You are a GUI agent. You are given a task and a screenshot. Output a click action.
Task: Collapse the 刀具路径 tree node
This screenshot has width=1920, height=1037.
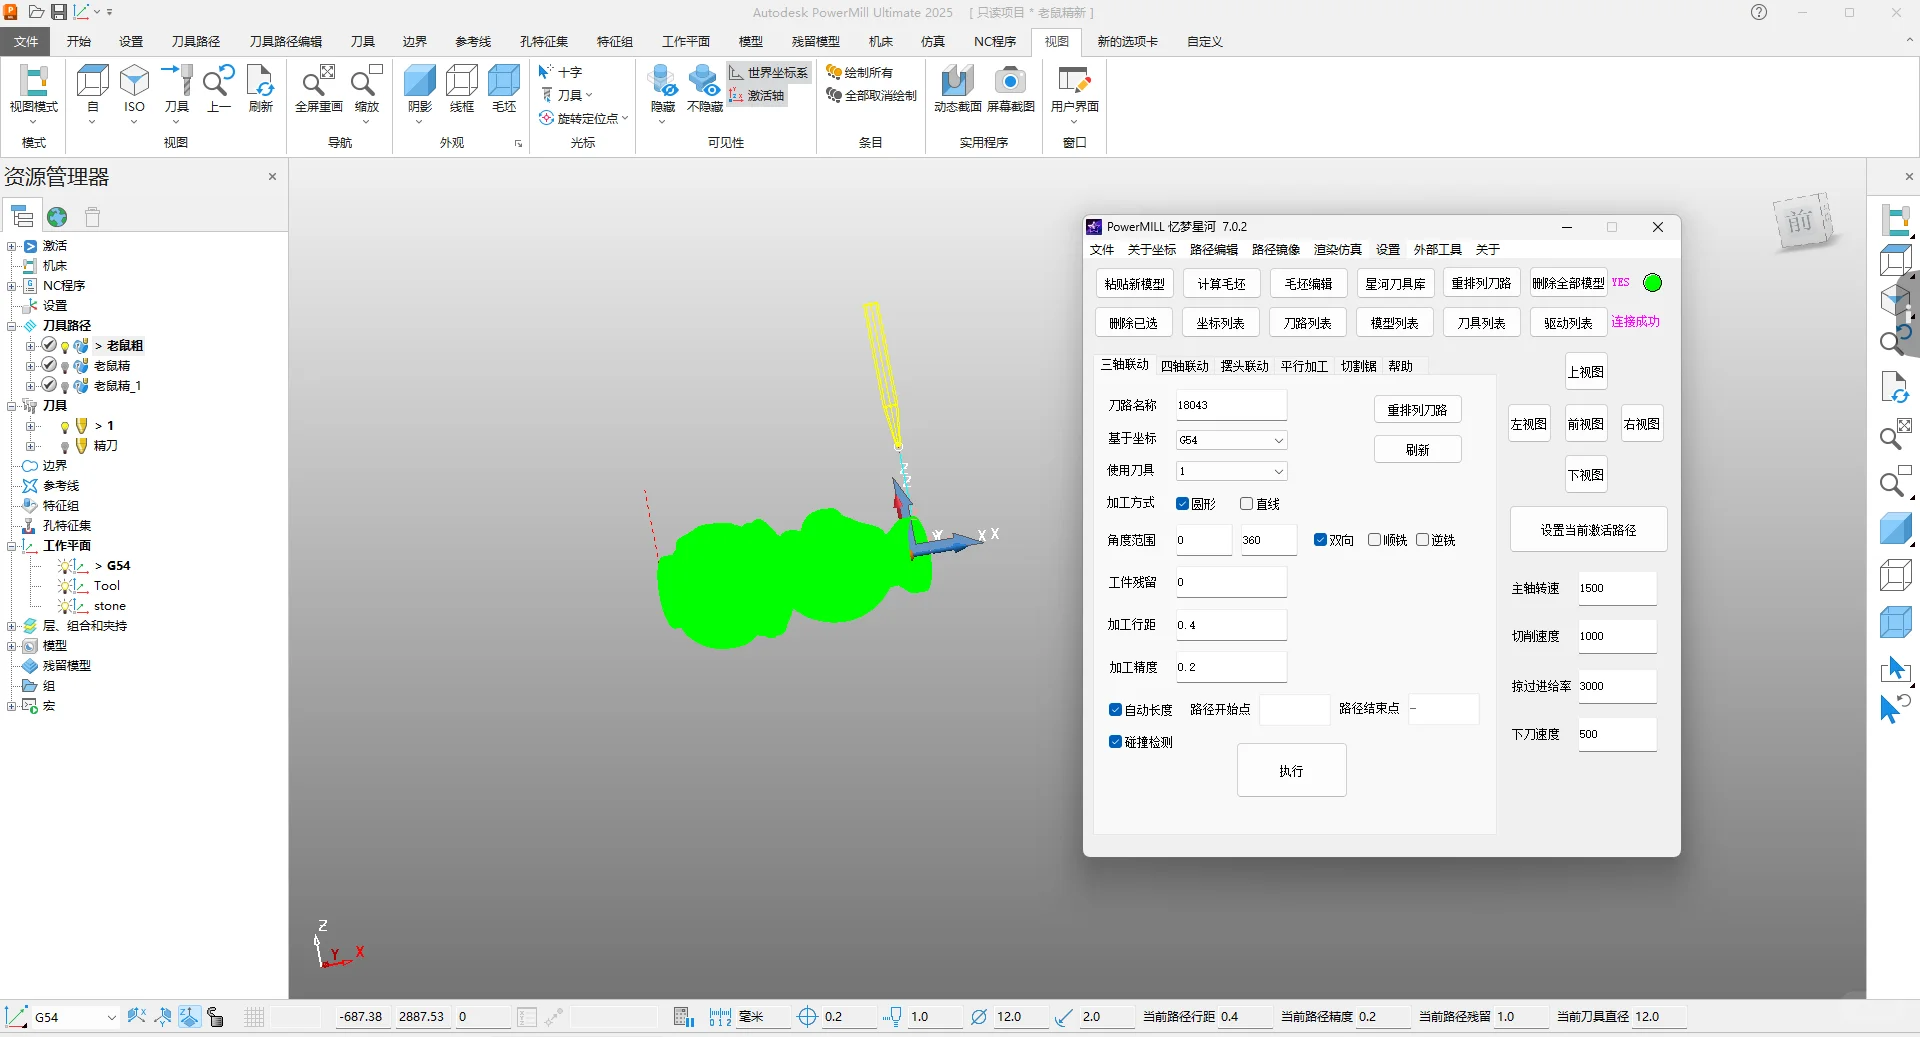coord(12,326)
